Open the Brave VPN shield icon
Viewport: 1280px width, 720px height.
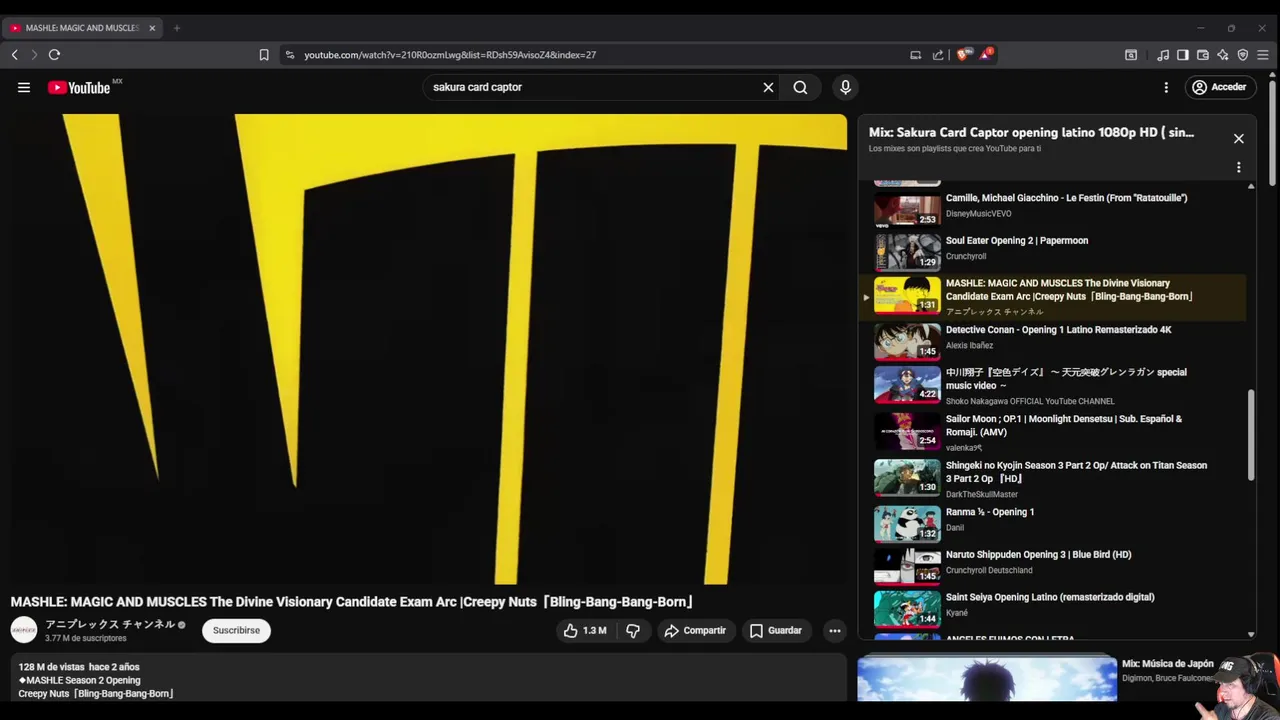coord(1242,55)
